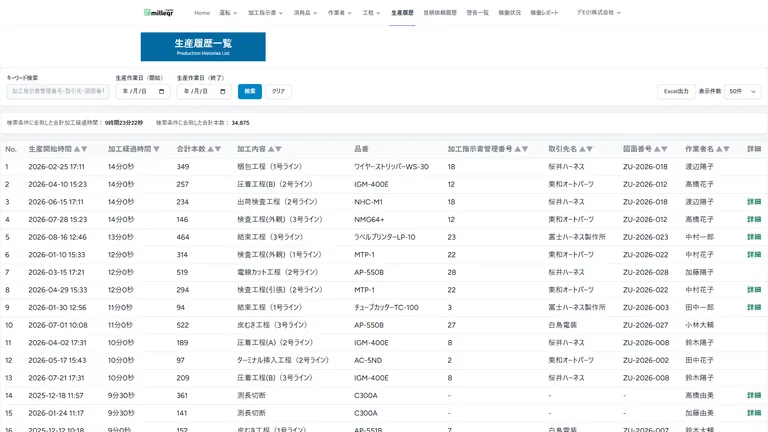The height and width of the screenshot is (432, 768).
Task: Click ターミナル挿入工程（2号ライン） in row 12
Action: coord(283,360)
